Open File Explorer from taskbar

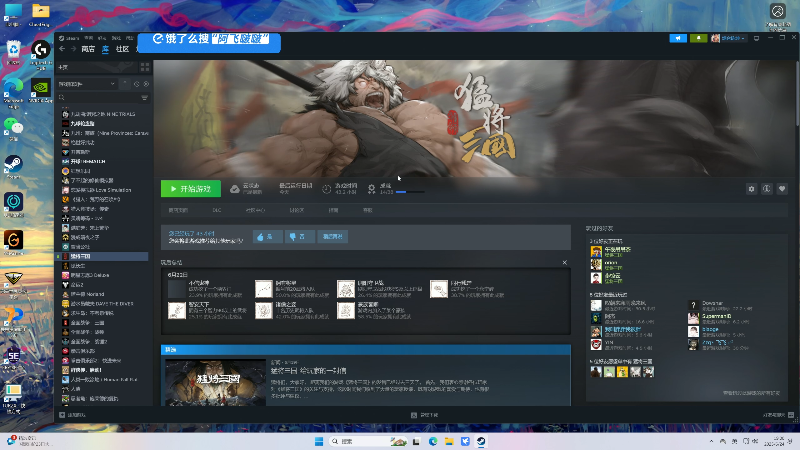pyautogui.click(x=449, y=441)
